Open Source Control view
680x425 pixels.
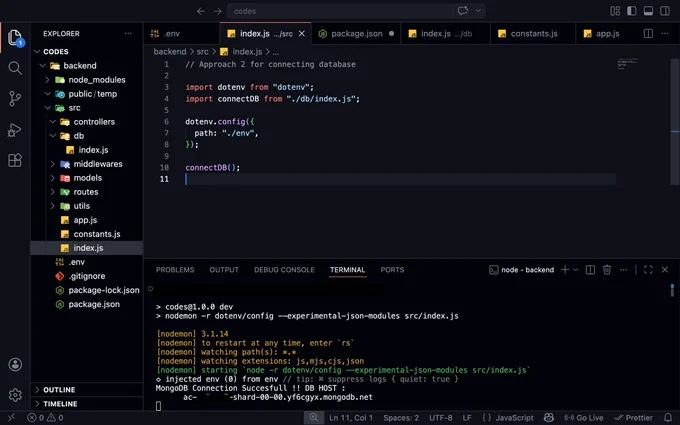(15, 98)
